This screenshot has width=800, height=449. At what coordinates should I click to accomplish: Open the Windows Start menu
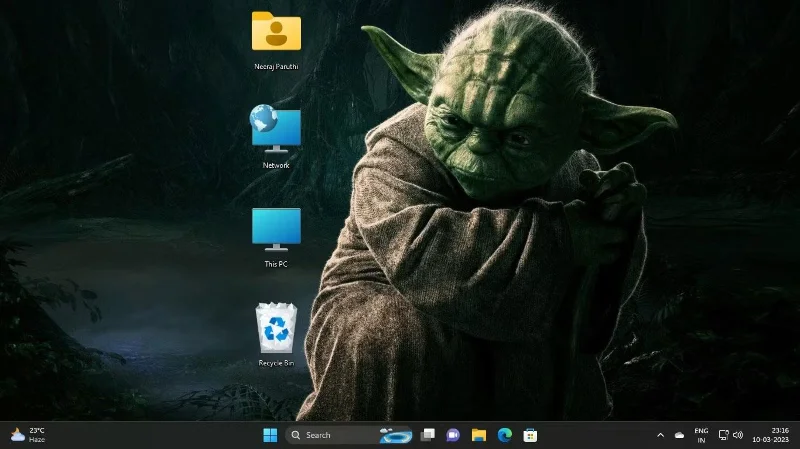(x=270, y=435)
